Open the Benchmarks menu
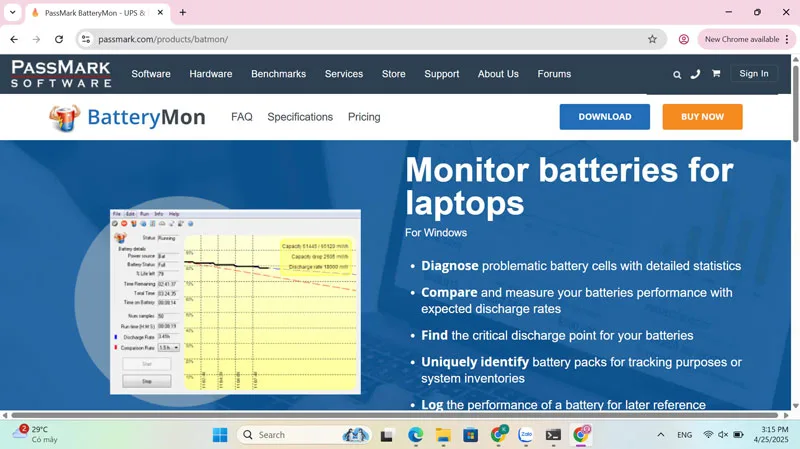The width and height of the screenshot is (800, 449). (279, 74)
